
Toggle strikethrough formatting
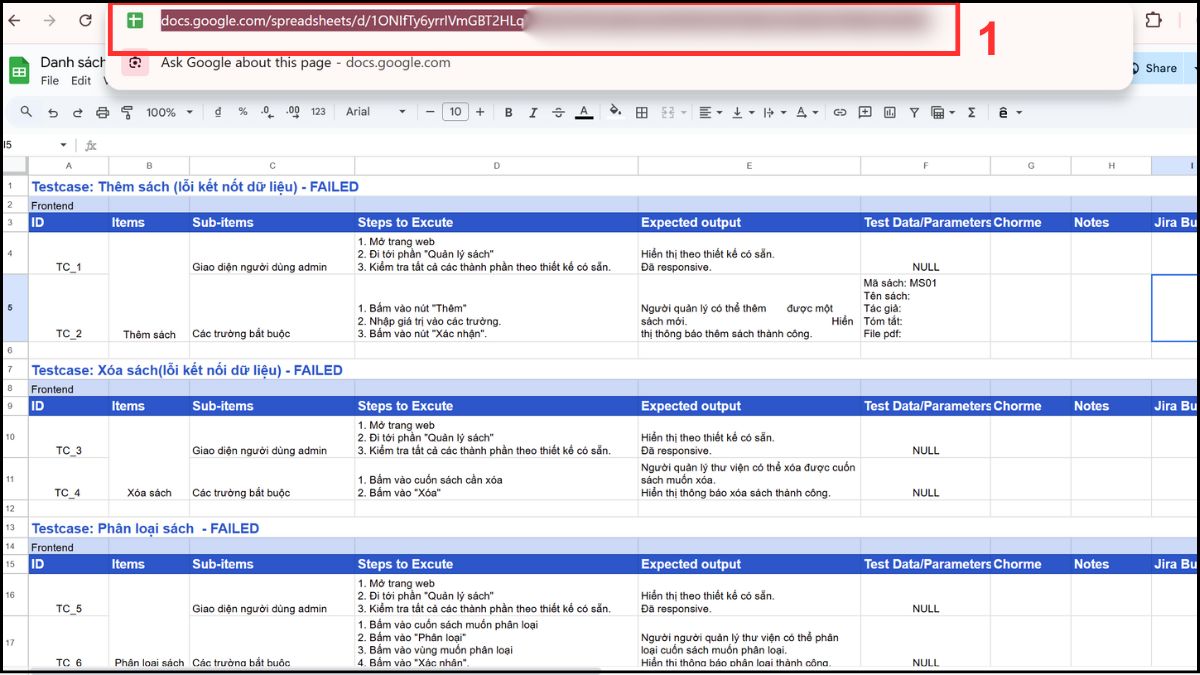pos(558,112)
